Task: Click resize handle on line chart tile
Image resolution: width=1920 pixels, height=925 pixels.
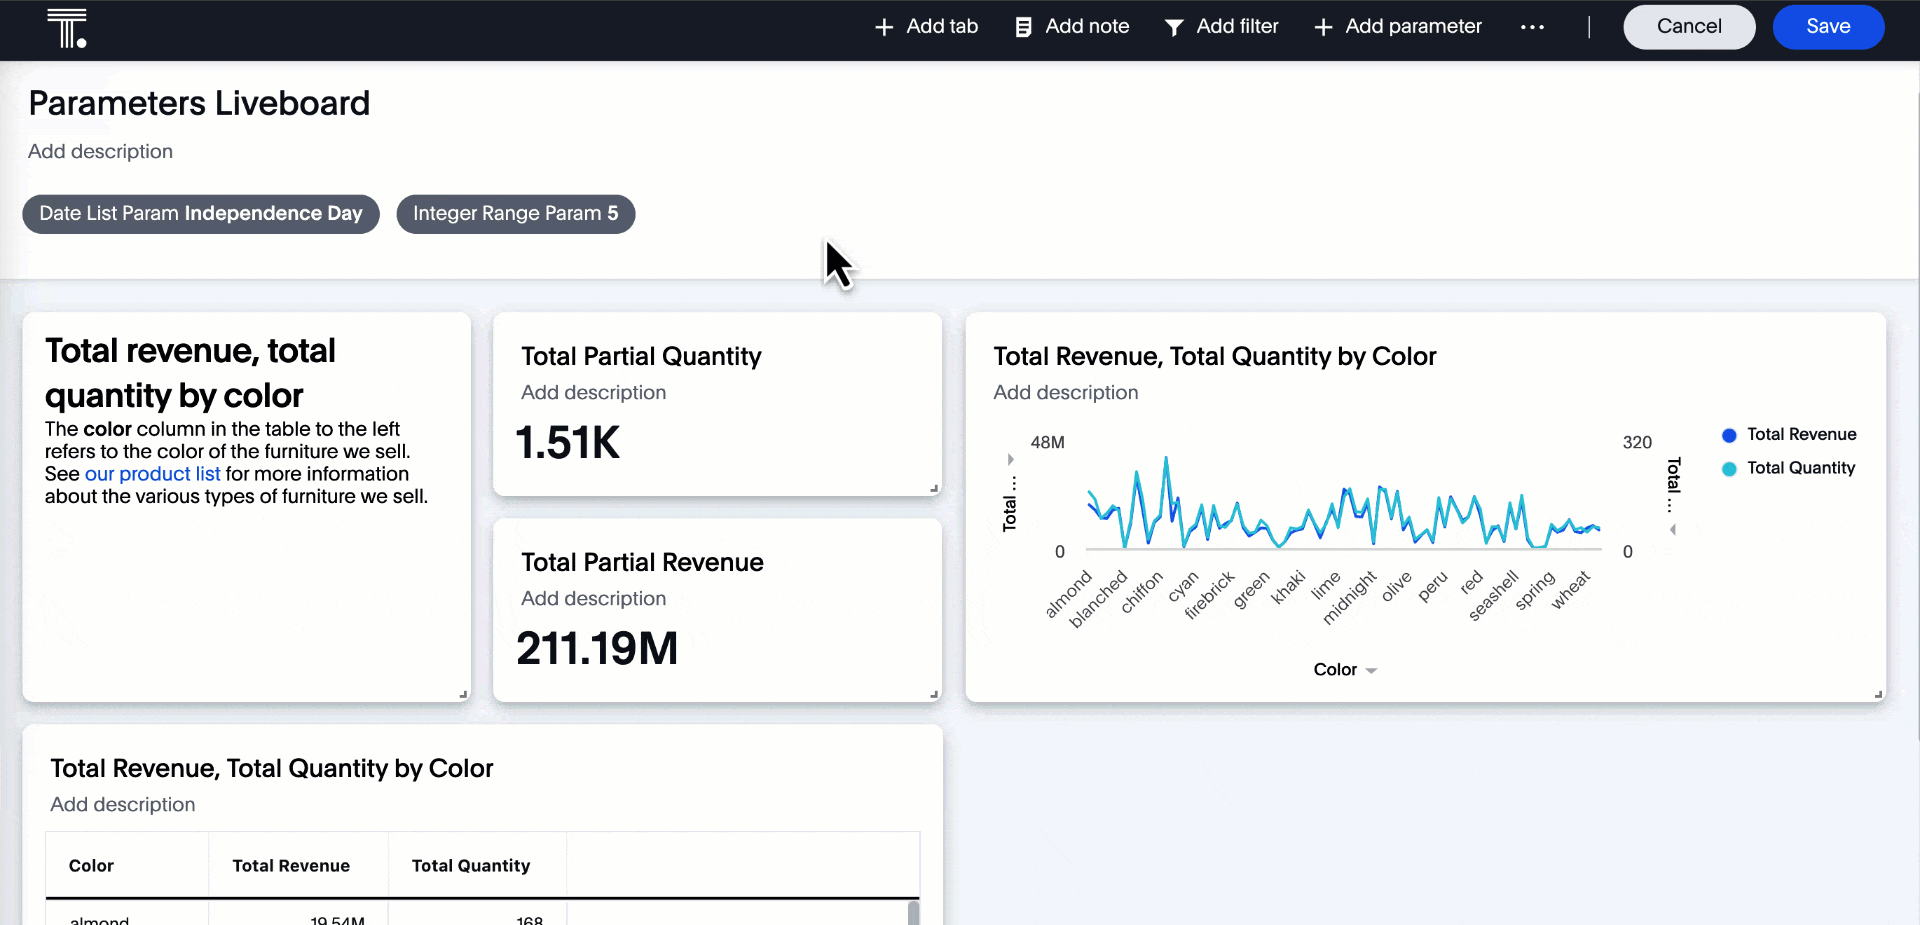Action: coord(1878,694)
